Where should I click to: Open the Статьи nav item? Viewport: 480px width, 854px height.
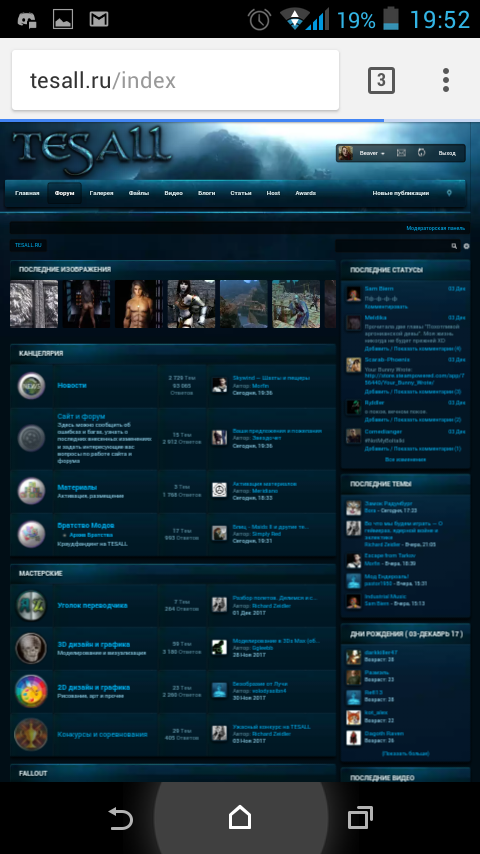click(x=241, y=193)
